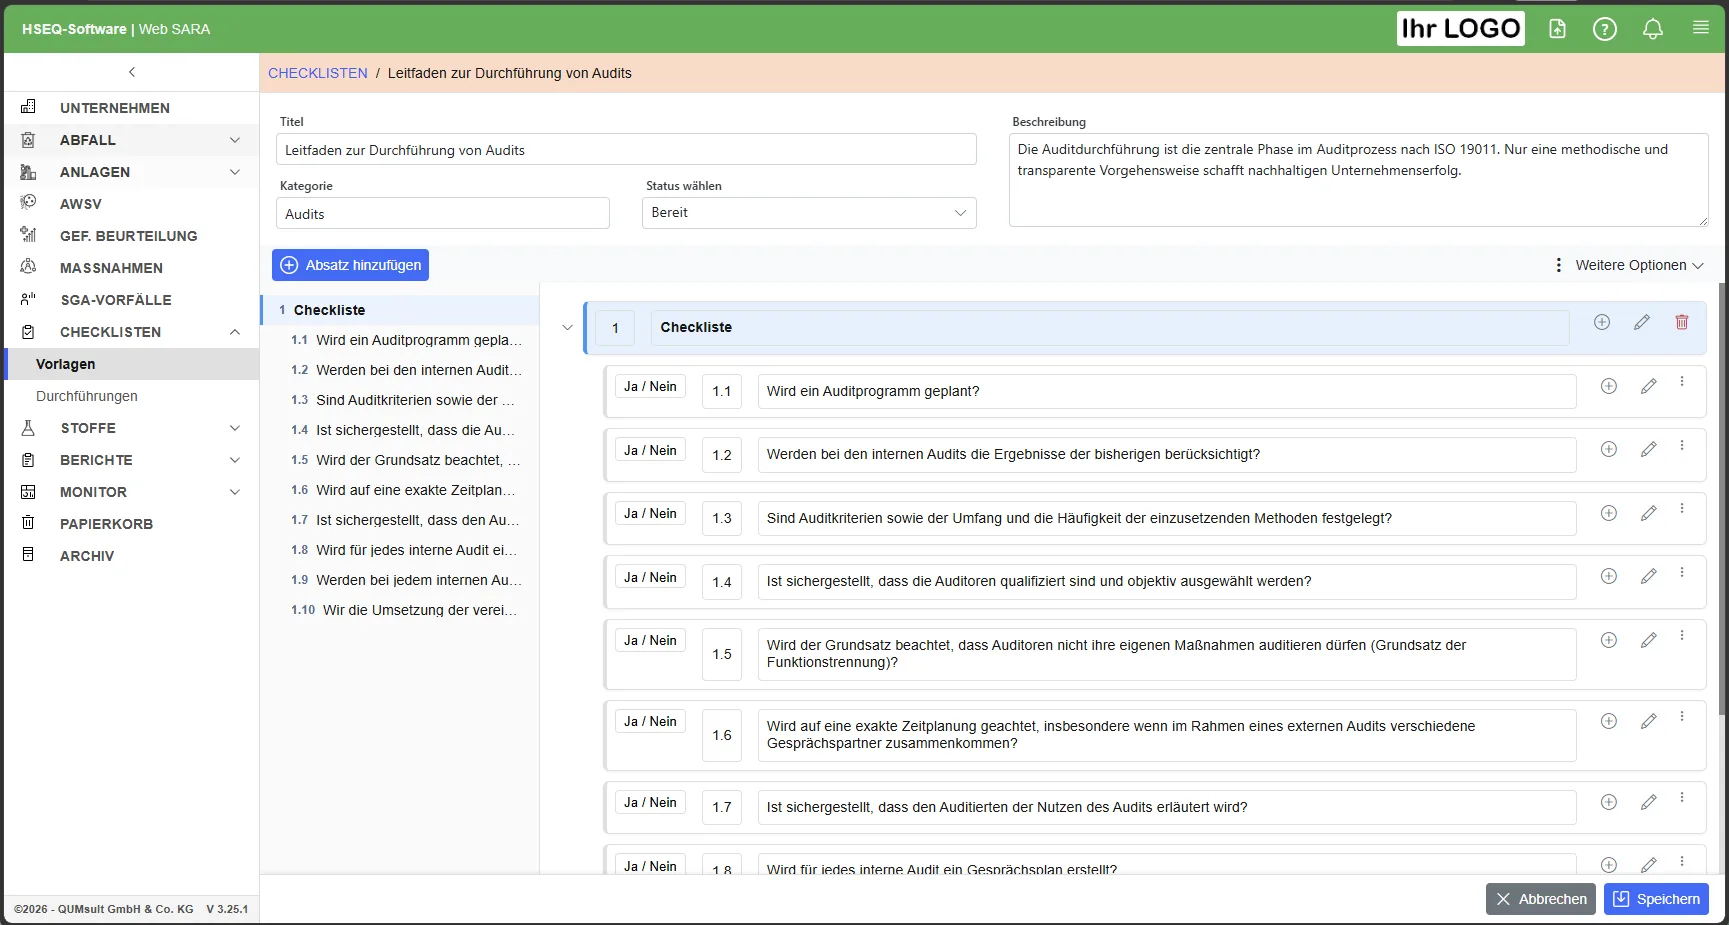Image resolution: width=1729 pixels, height=925 pixels.
Task: Add item after question 1.1 via plus icon
Action: point(1609,386)
